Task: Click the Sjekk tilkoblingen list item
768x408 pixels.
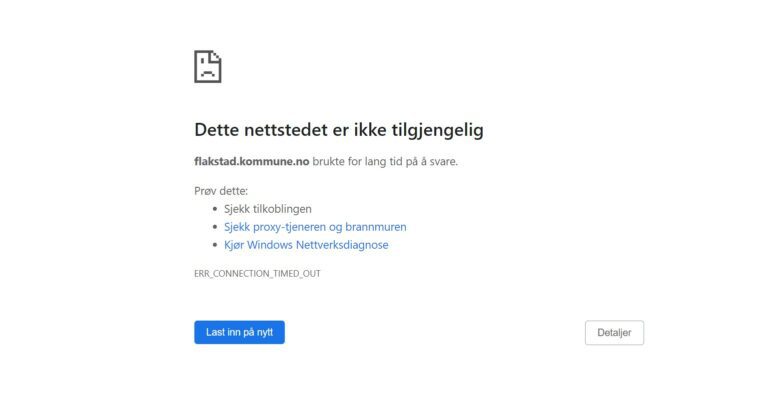Action: 268,209
